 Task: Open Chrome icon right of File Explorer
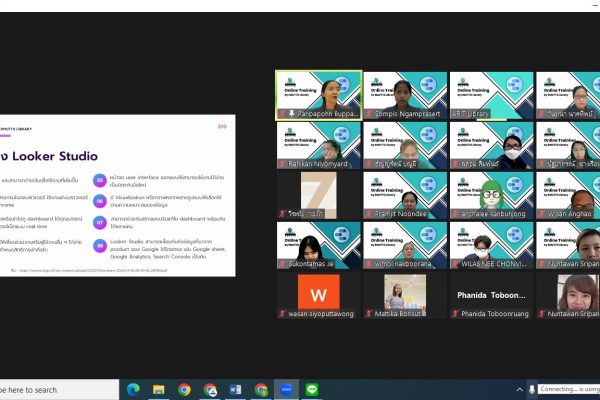click(x=184, y=390)
